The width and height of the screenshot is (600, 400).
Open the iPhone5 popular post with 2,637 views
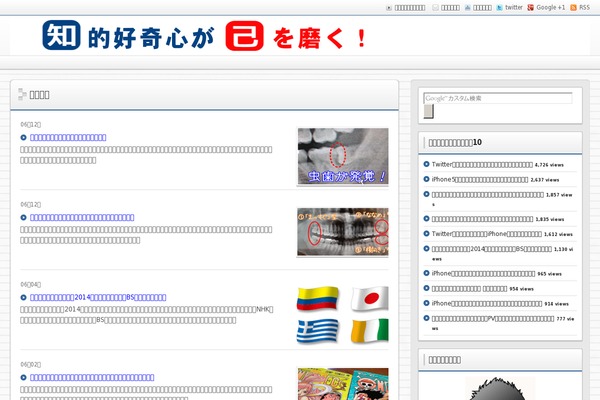pyautogui.click(x=480, y=180)
